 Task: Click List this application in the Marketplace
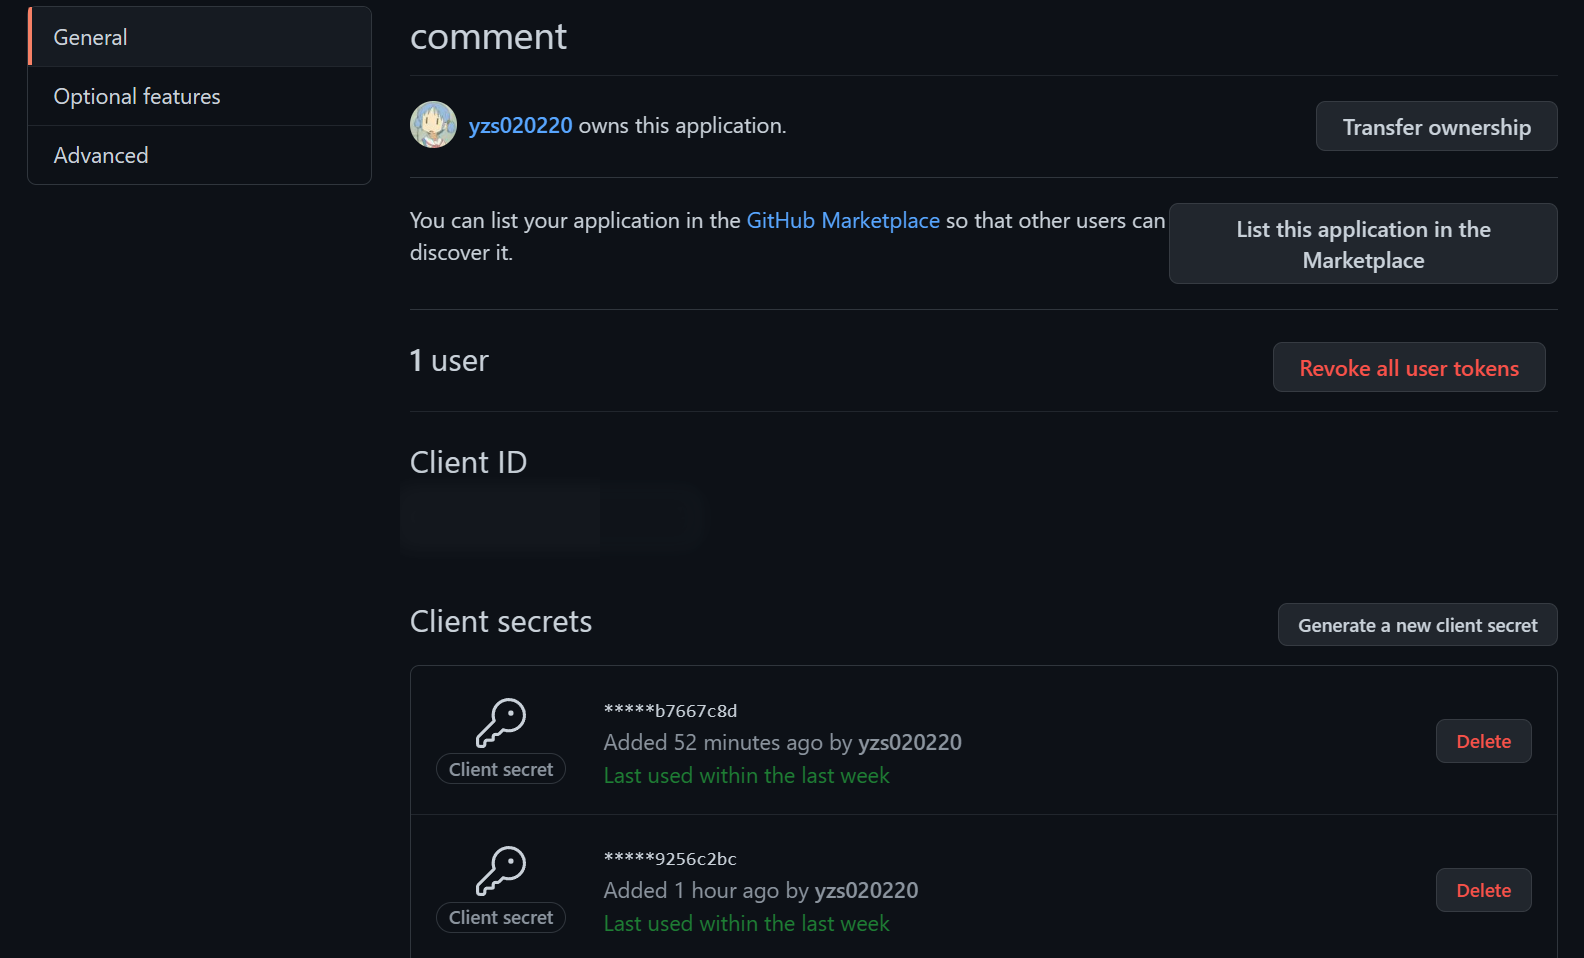[1362, 244]
